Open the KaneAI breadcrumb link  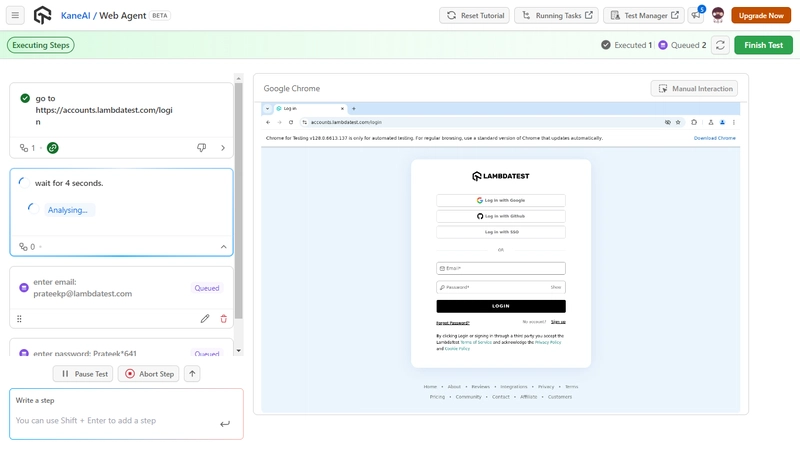(x=76, y=15)
